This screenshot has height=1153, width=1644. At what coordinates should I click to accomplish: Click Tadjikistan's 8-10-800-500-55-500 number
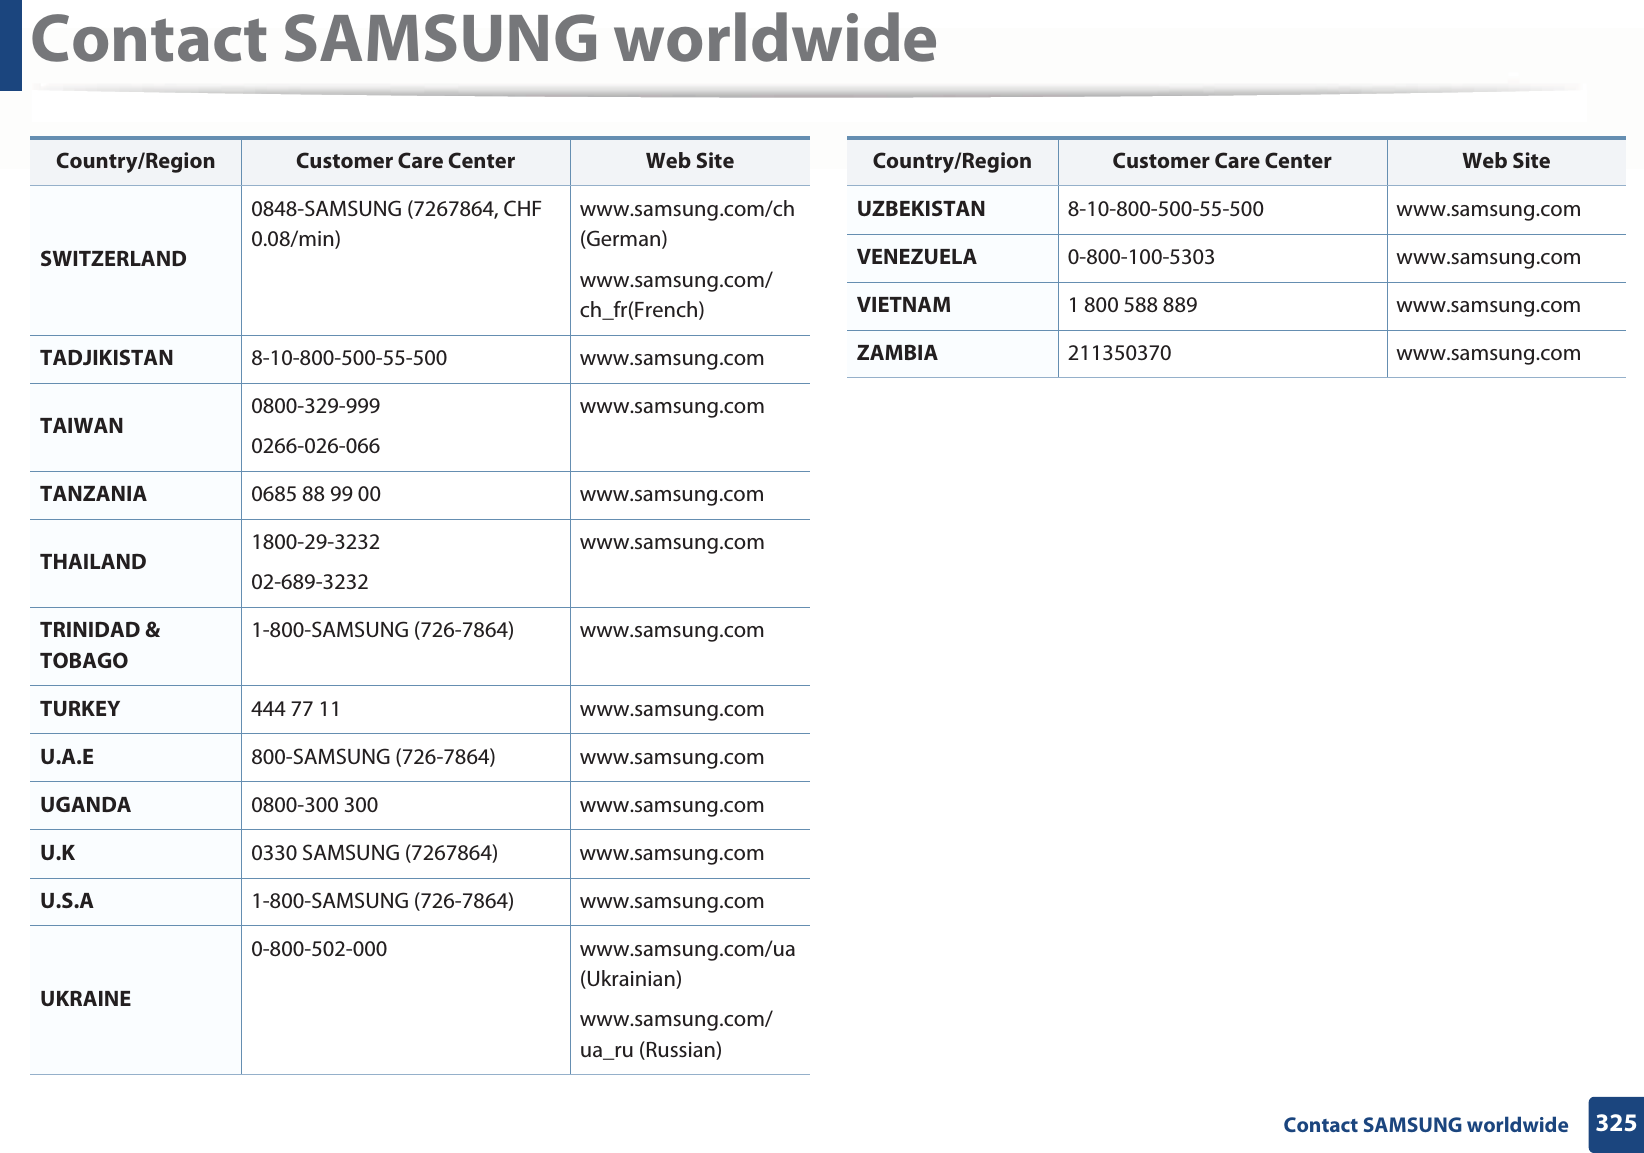coord(349,358)
